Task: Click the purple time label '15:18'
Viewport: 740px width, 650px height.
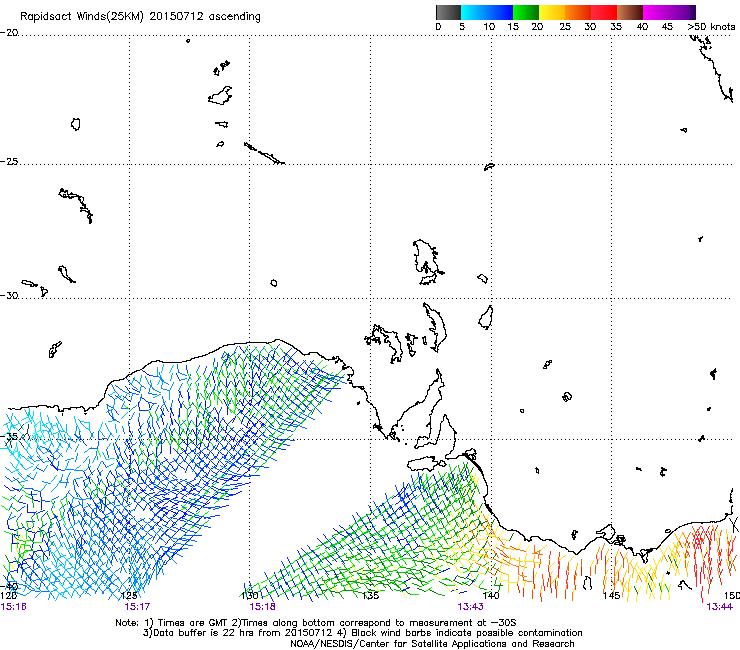Action: click(x=262, y=606)
